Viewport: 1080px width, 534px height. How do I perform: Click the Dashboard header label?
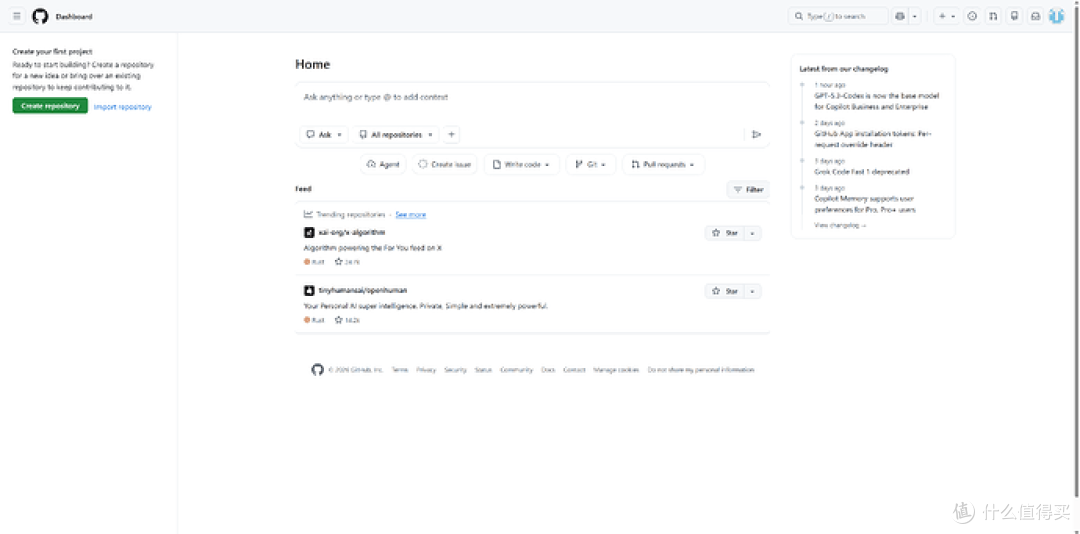coord(74,17)
